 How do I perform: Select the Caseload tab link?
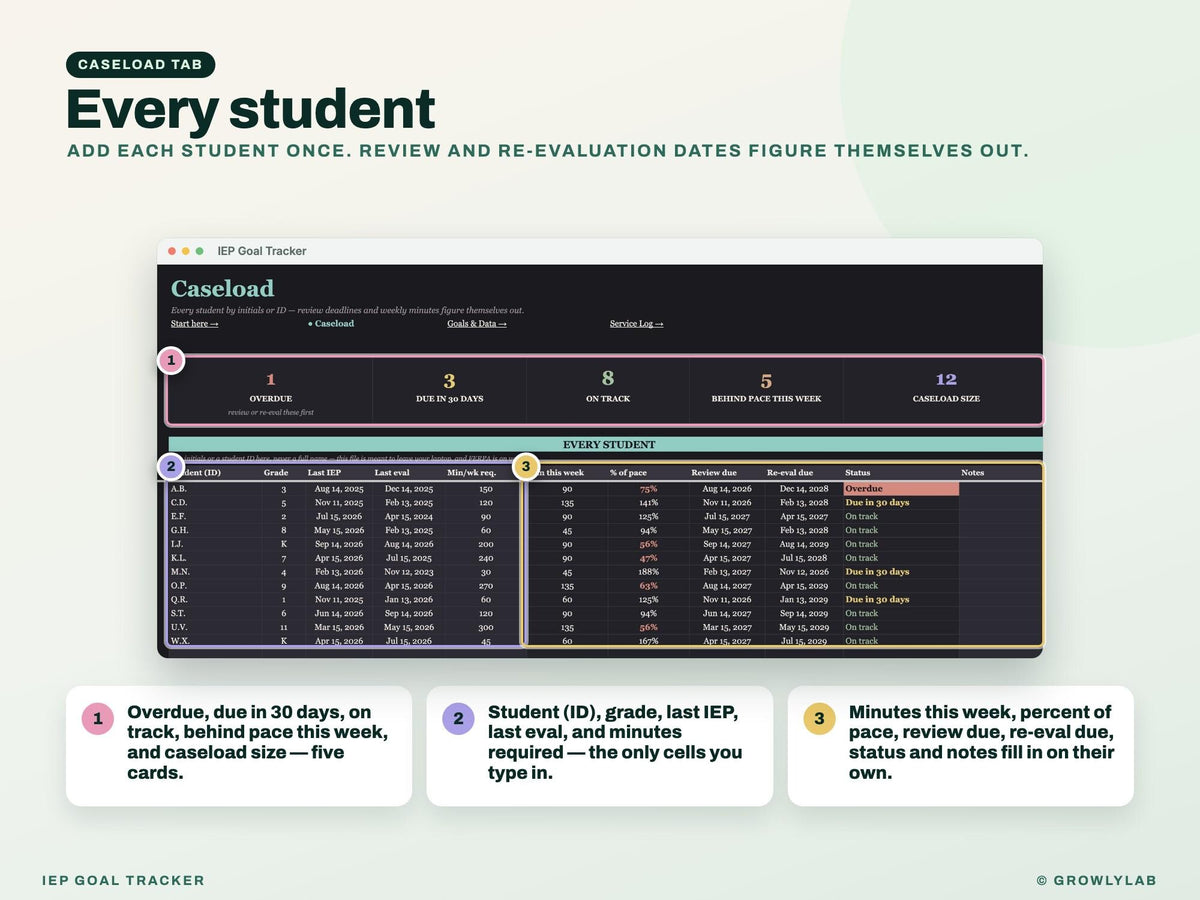(331, 324)
